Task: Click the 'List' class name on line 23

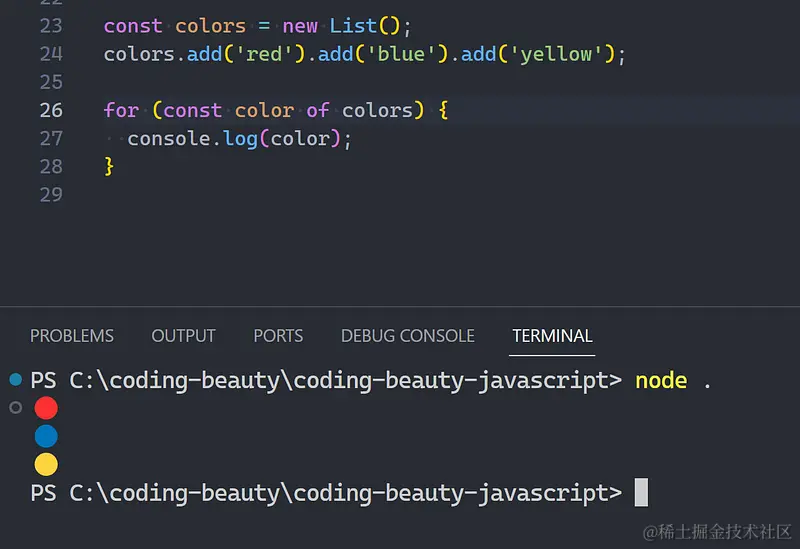Action: pyautogui.click(x=353, y=26)
